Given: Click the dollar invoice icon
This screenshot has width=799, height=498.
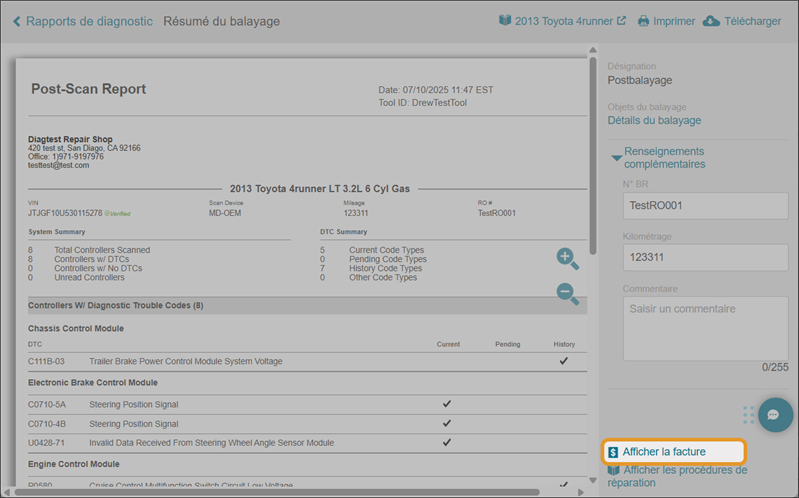Looking at the screenshot, I should tap(613, 452).
